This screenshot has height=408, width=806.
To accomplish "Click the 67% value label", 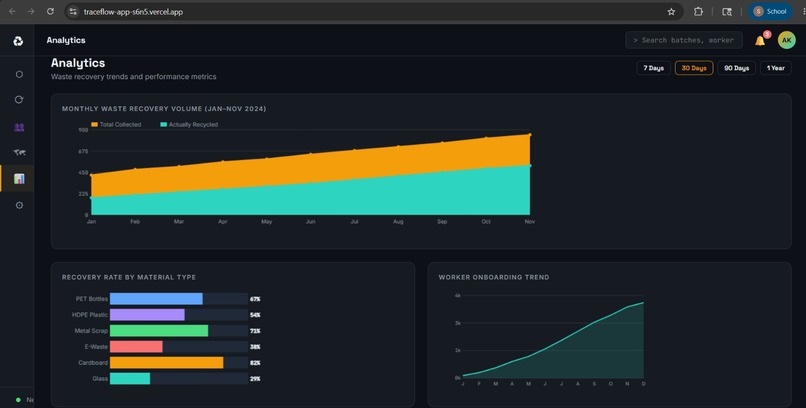I will tap(255, 299).
